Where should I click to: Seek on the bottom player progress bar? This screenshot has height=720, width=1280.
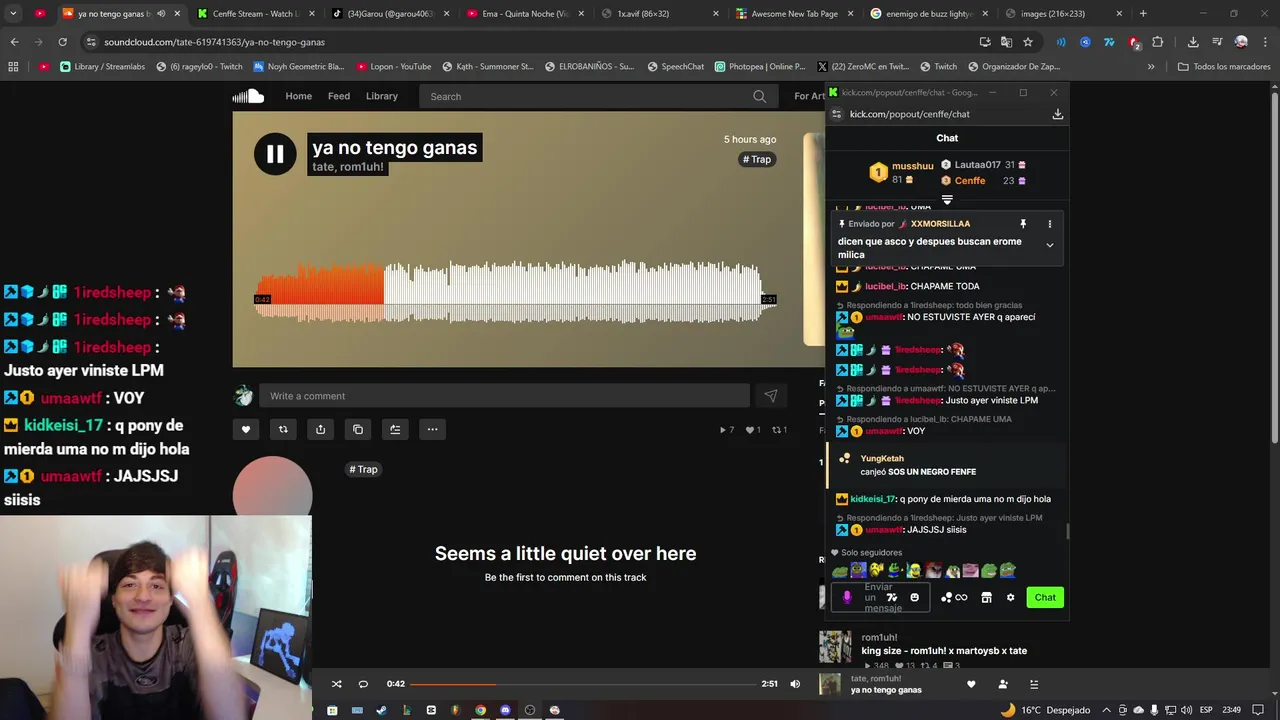pos(583,684)
